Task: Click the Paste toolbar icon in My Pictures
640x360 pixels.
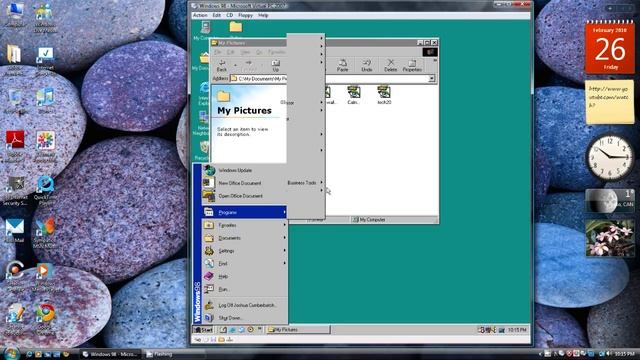Action: [342, 65]
